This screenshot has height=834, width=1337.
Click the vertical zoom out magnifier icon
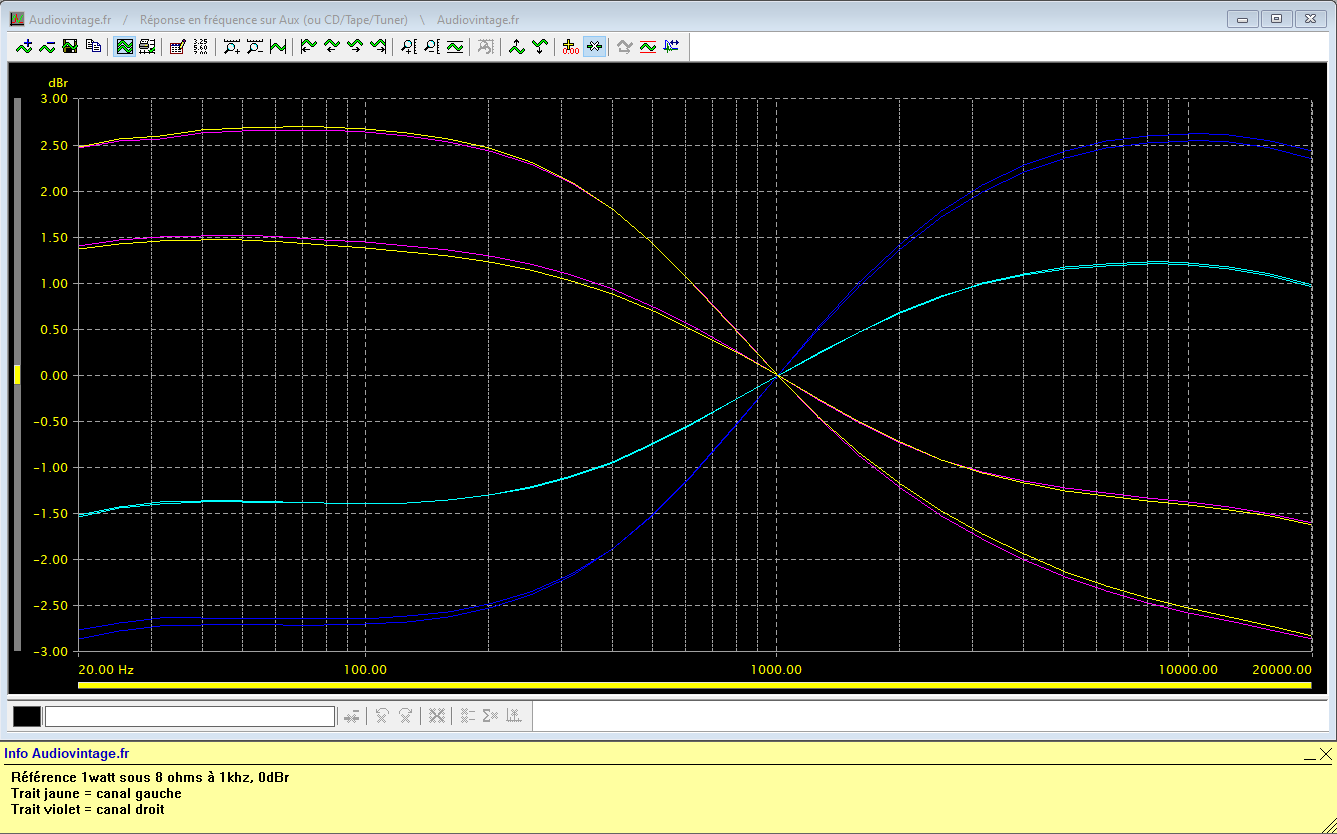click(432, 46)
